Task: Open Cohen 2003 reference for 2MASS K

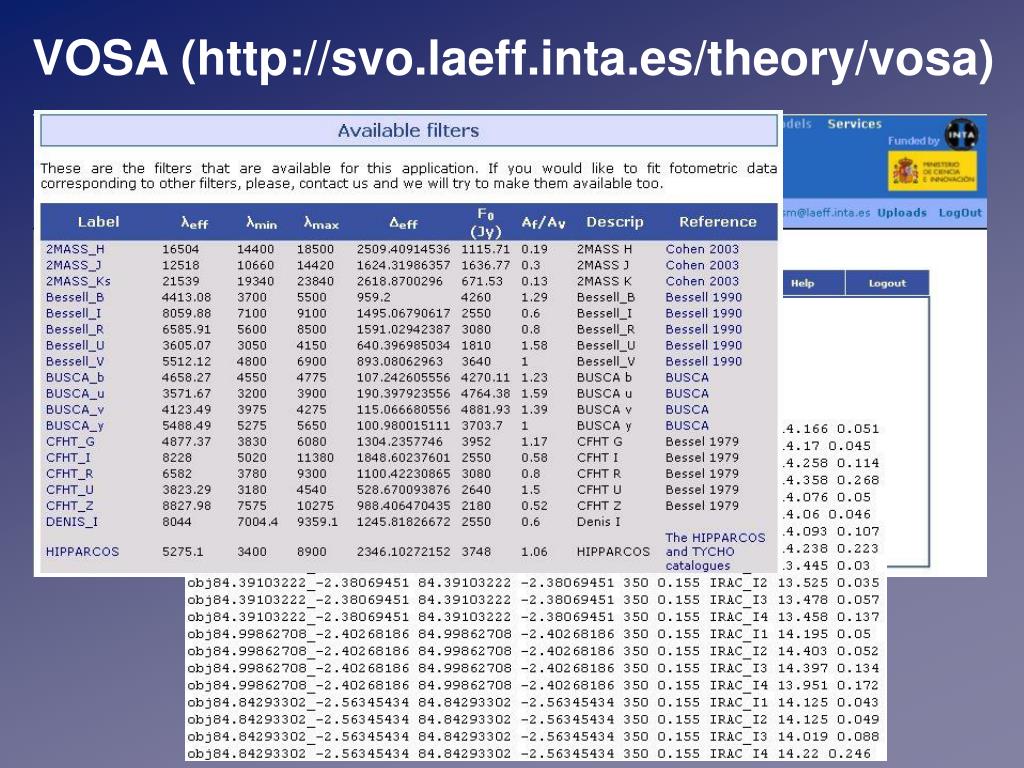Action: click(x=702, y=281)
